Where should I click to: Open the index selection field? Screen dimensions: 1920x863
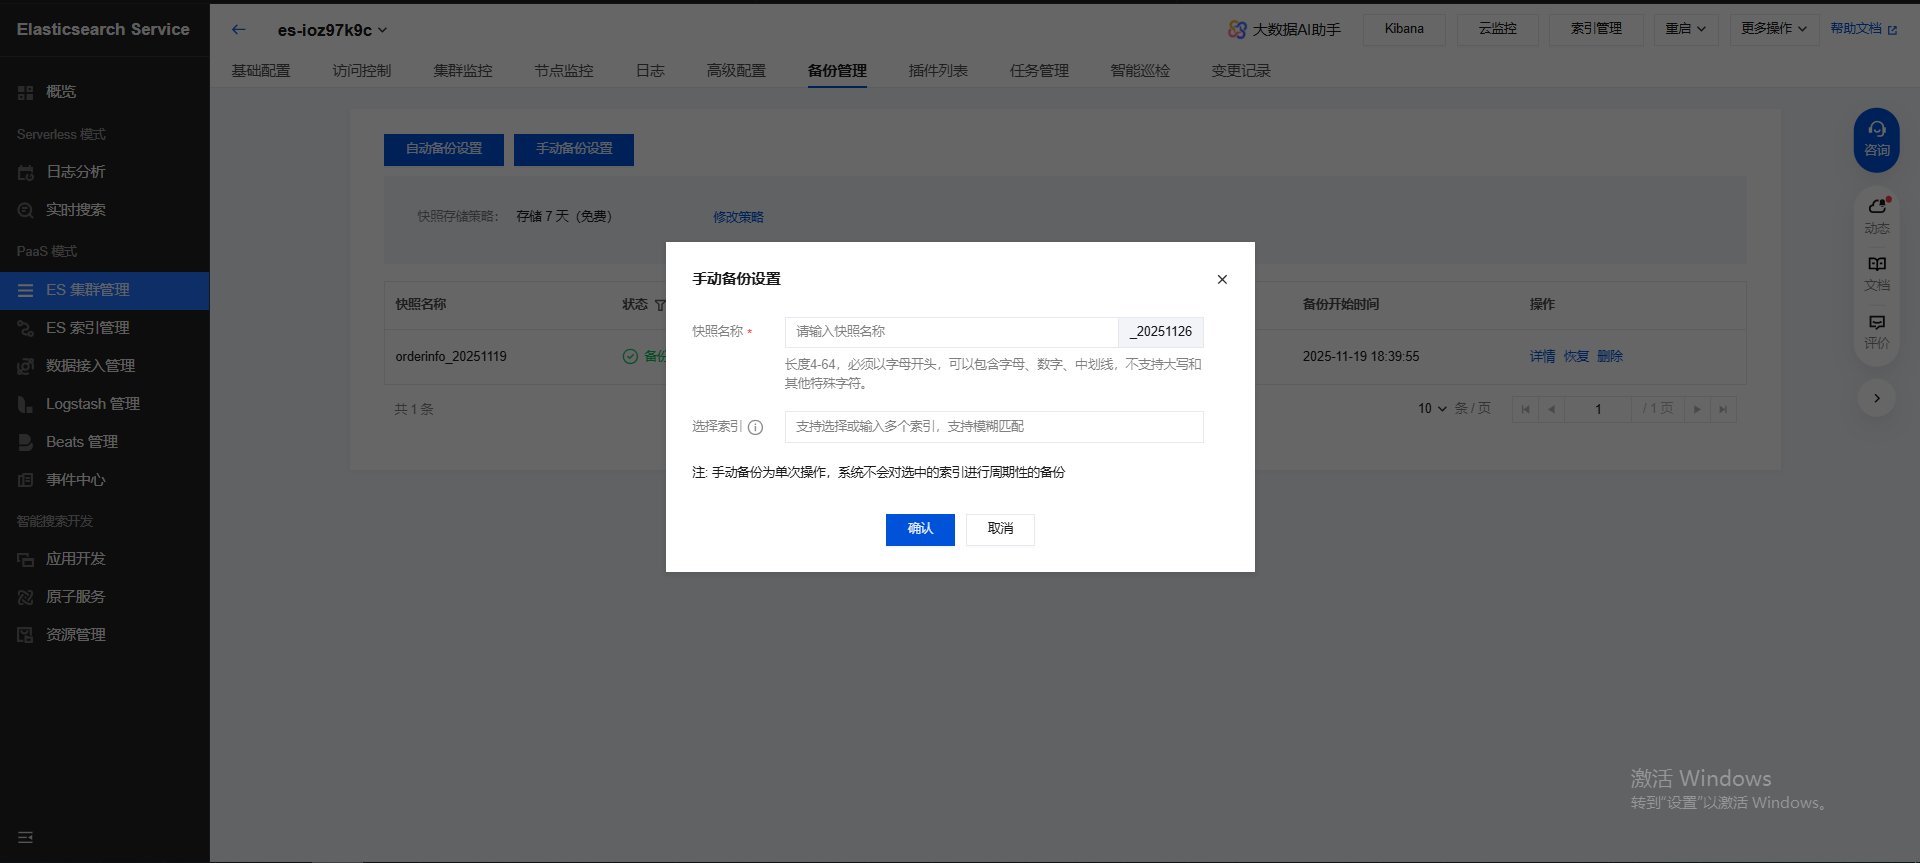coord(994,427)
